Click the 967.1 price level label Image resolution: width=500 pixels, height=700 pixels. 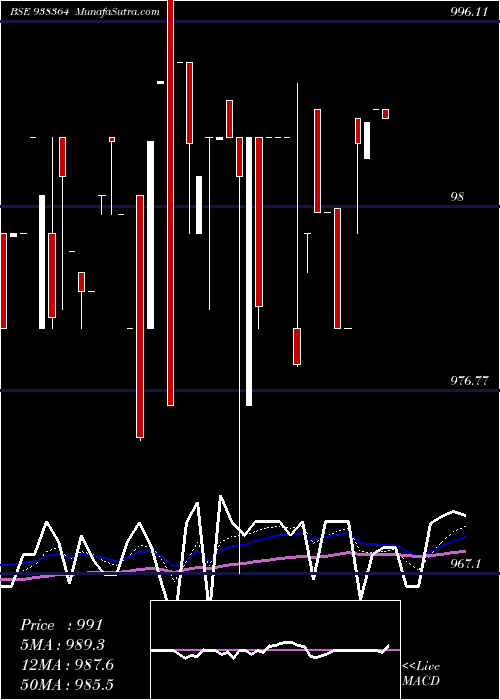click(466, 563)
